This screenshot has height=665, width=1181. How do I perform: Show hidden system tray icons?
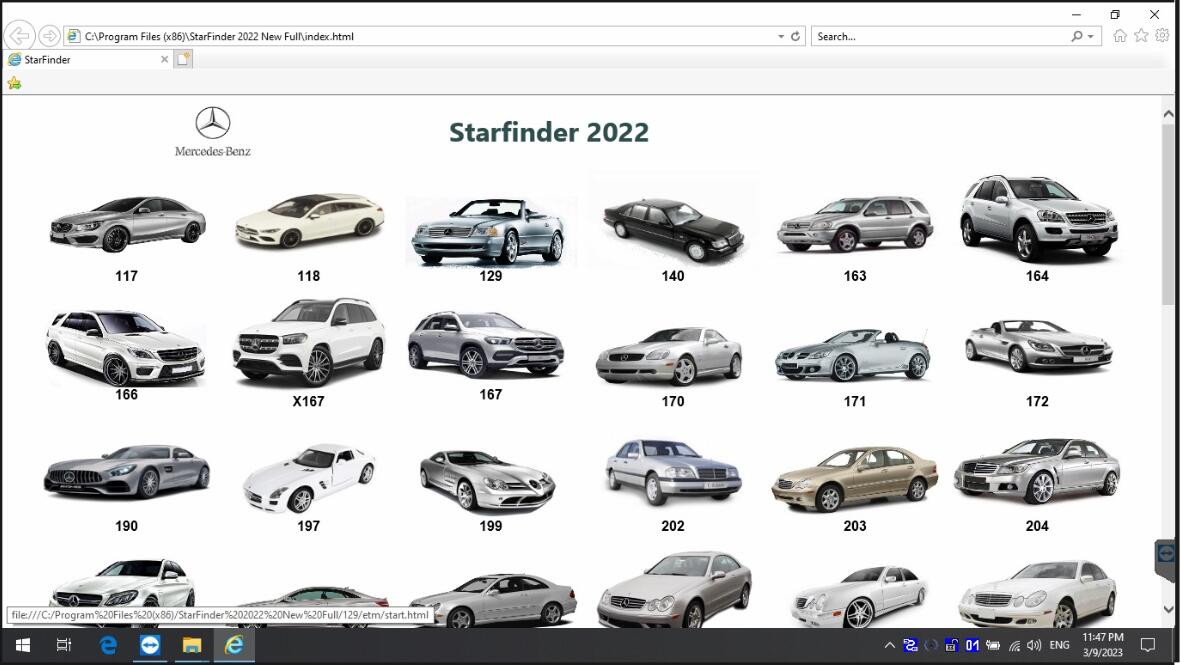click(890, 645)
